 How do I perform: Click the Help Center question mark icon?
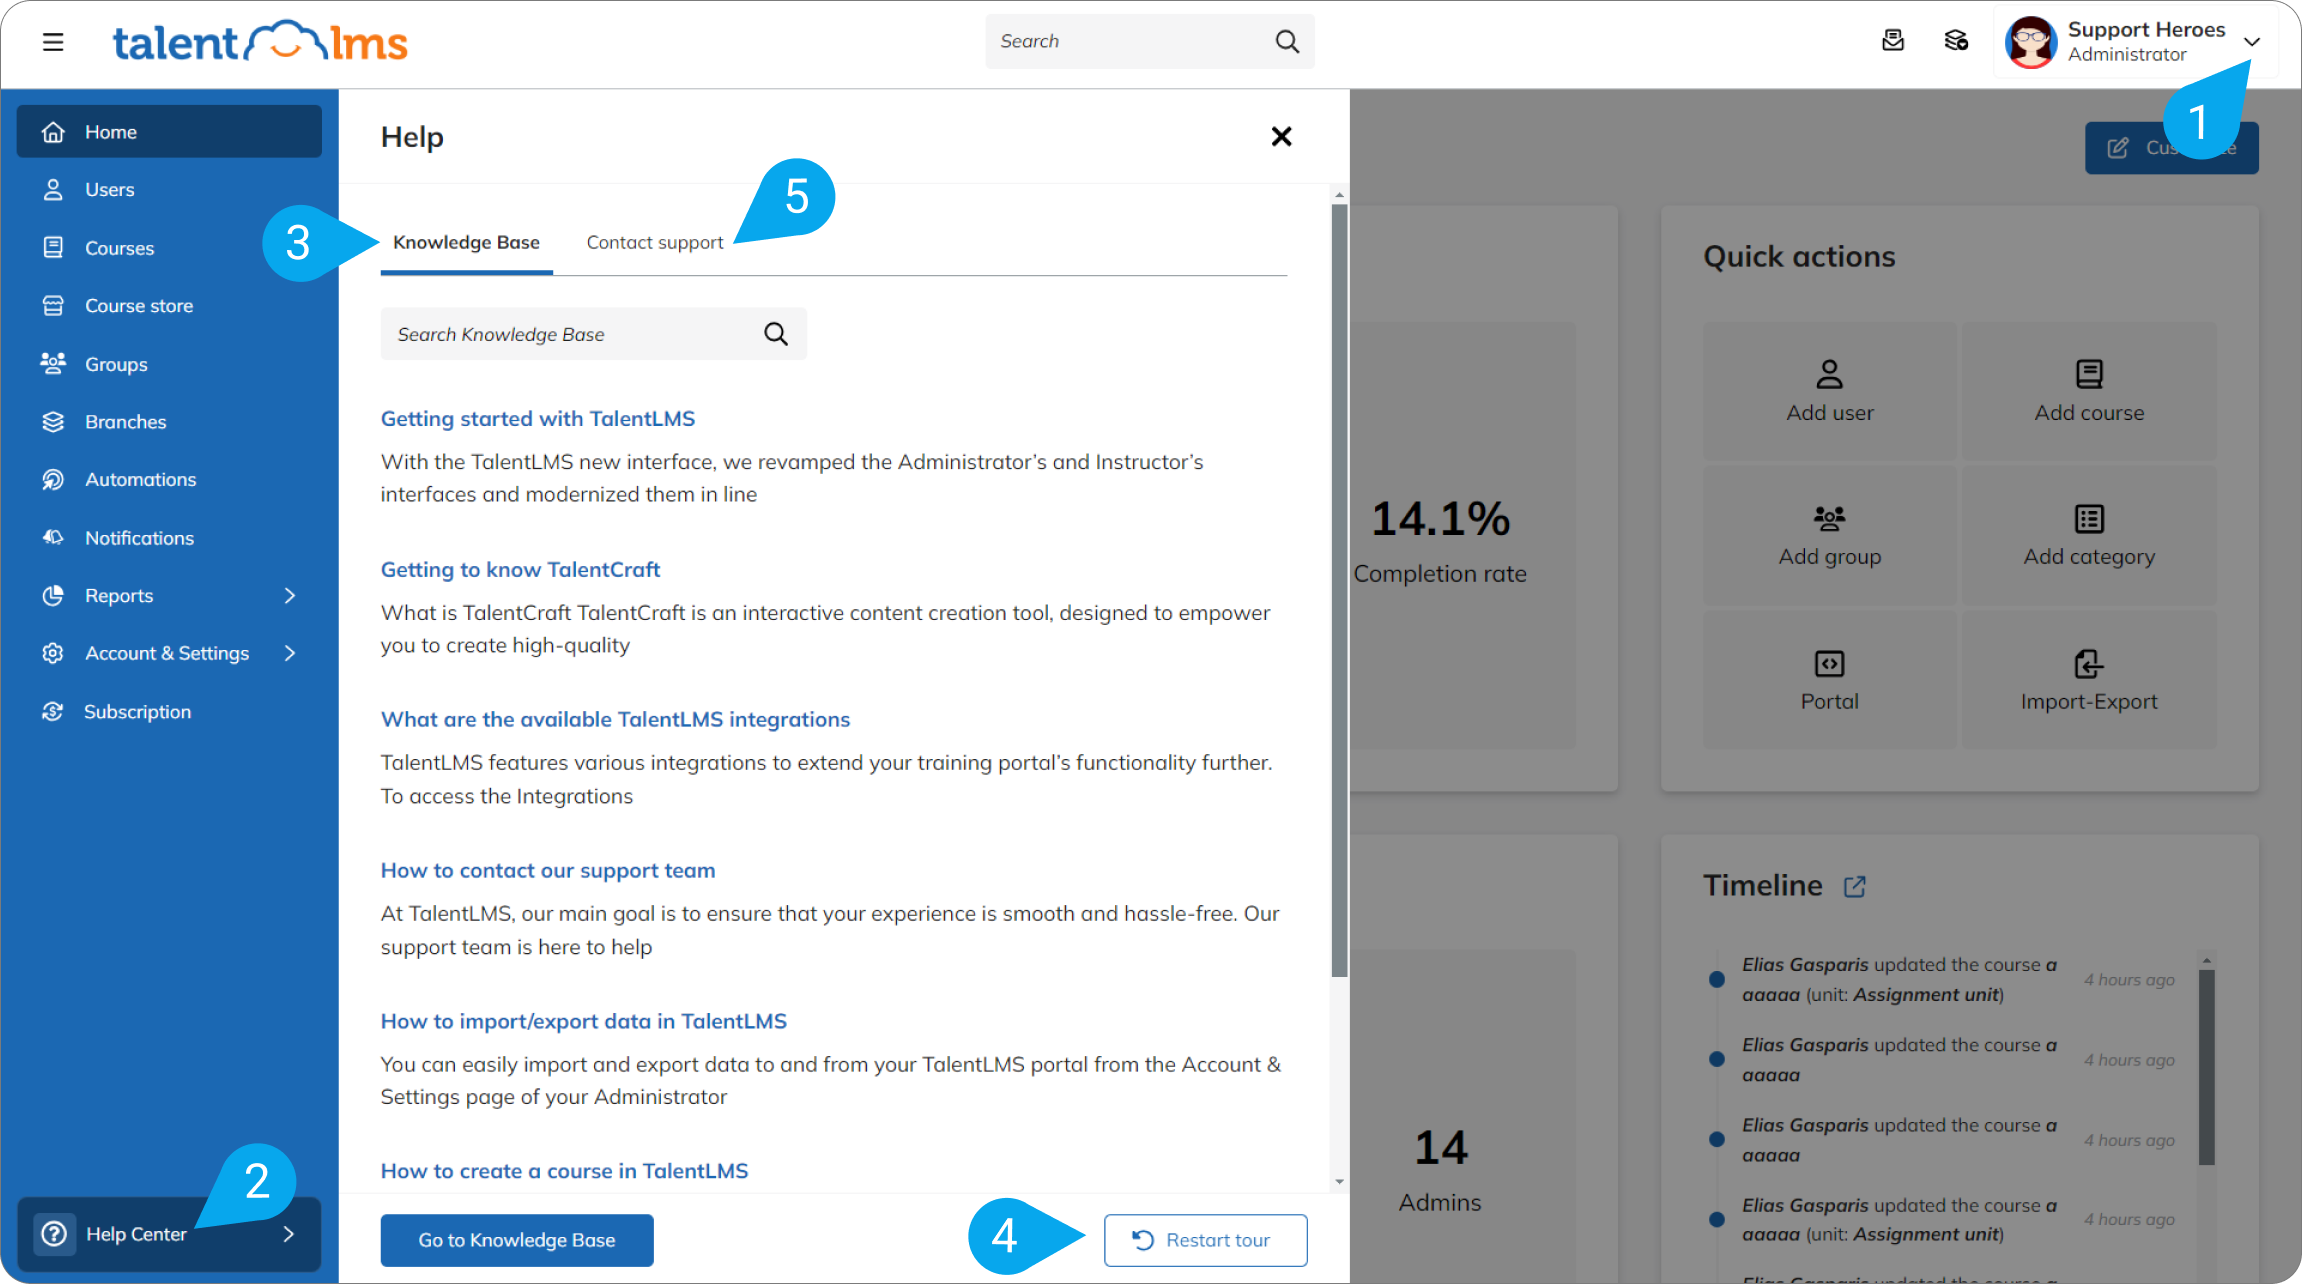coord(54,1234)
